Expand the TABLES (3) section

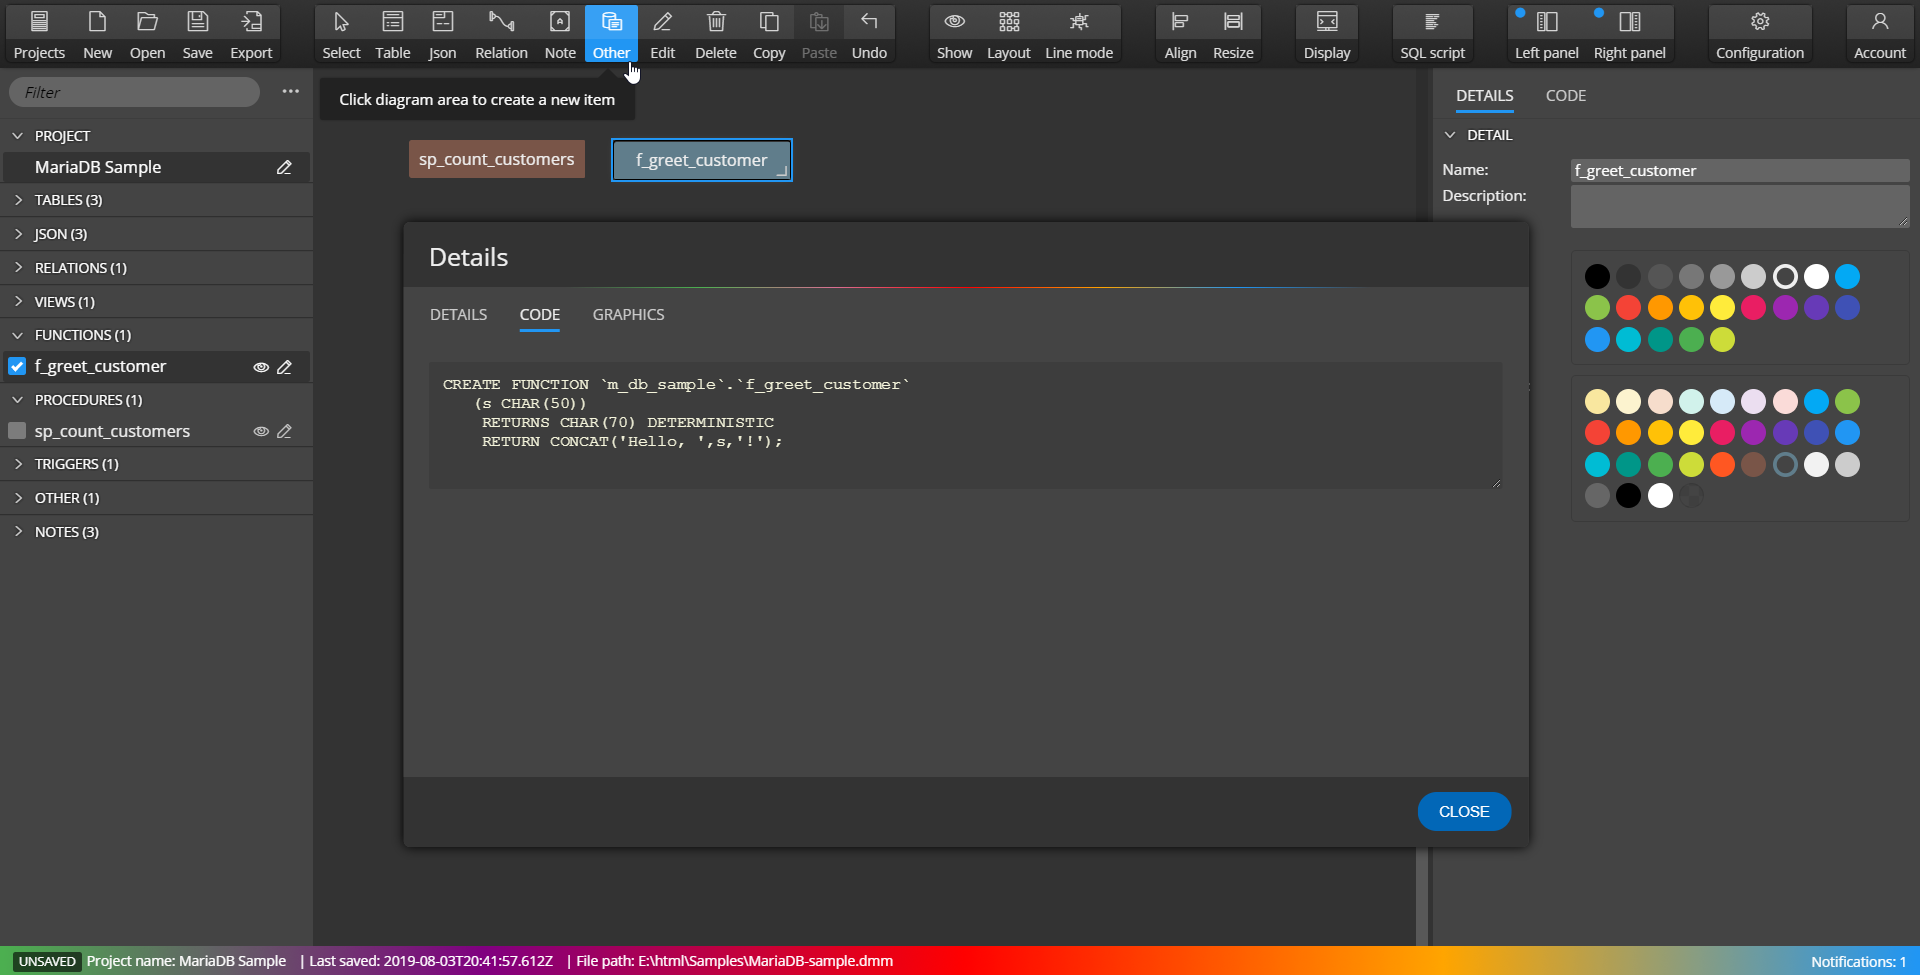[18, 200]
